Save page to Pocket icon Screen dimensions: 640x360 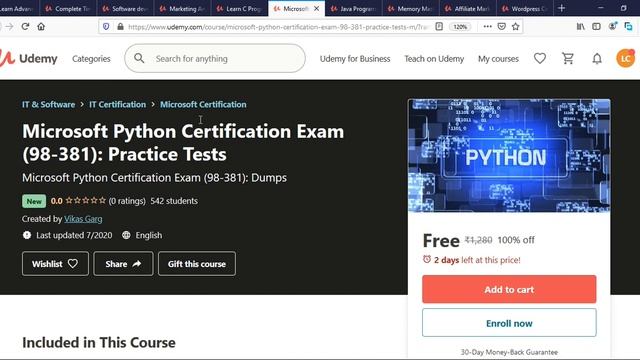[502, 27]
